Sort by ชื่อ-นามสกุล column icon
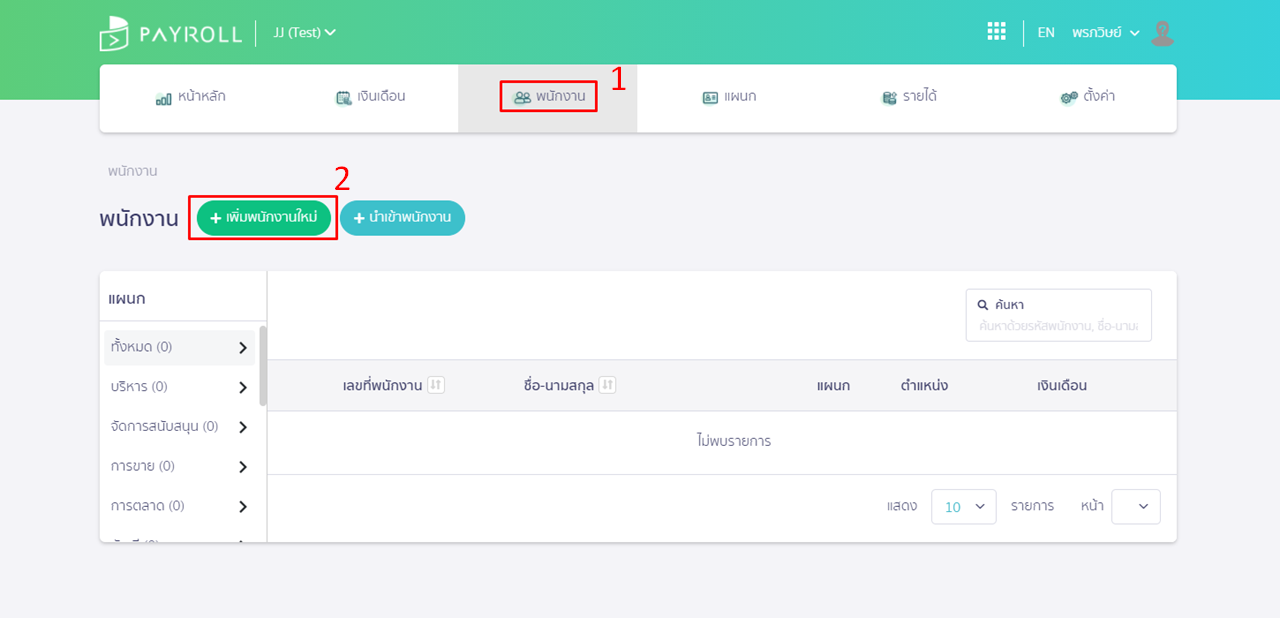 click(x=607, y=385)
